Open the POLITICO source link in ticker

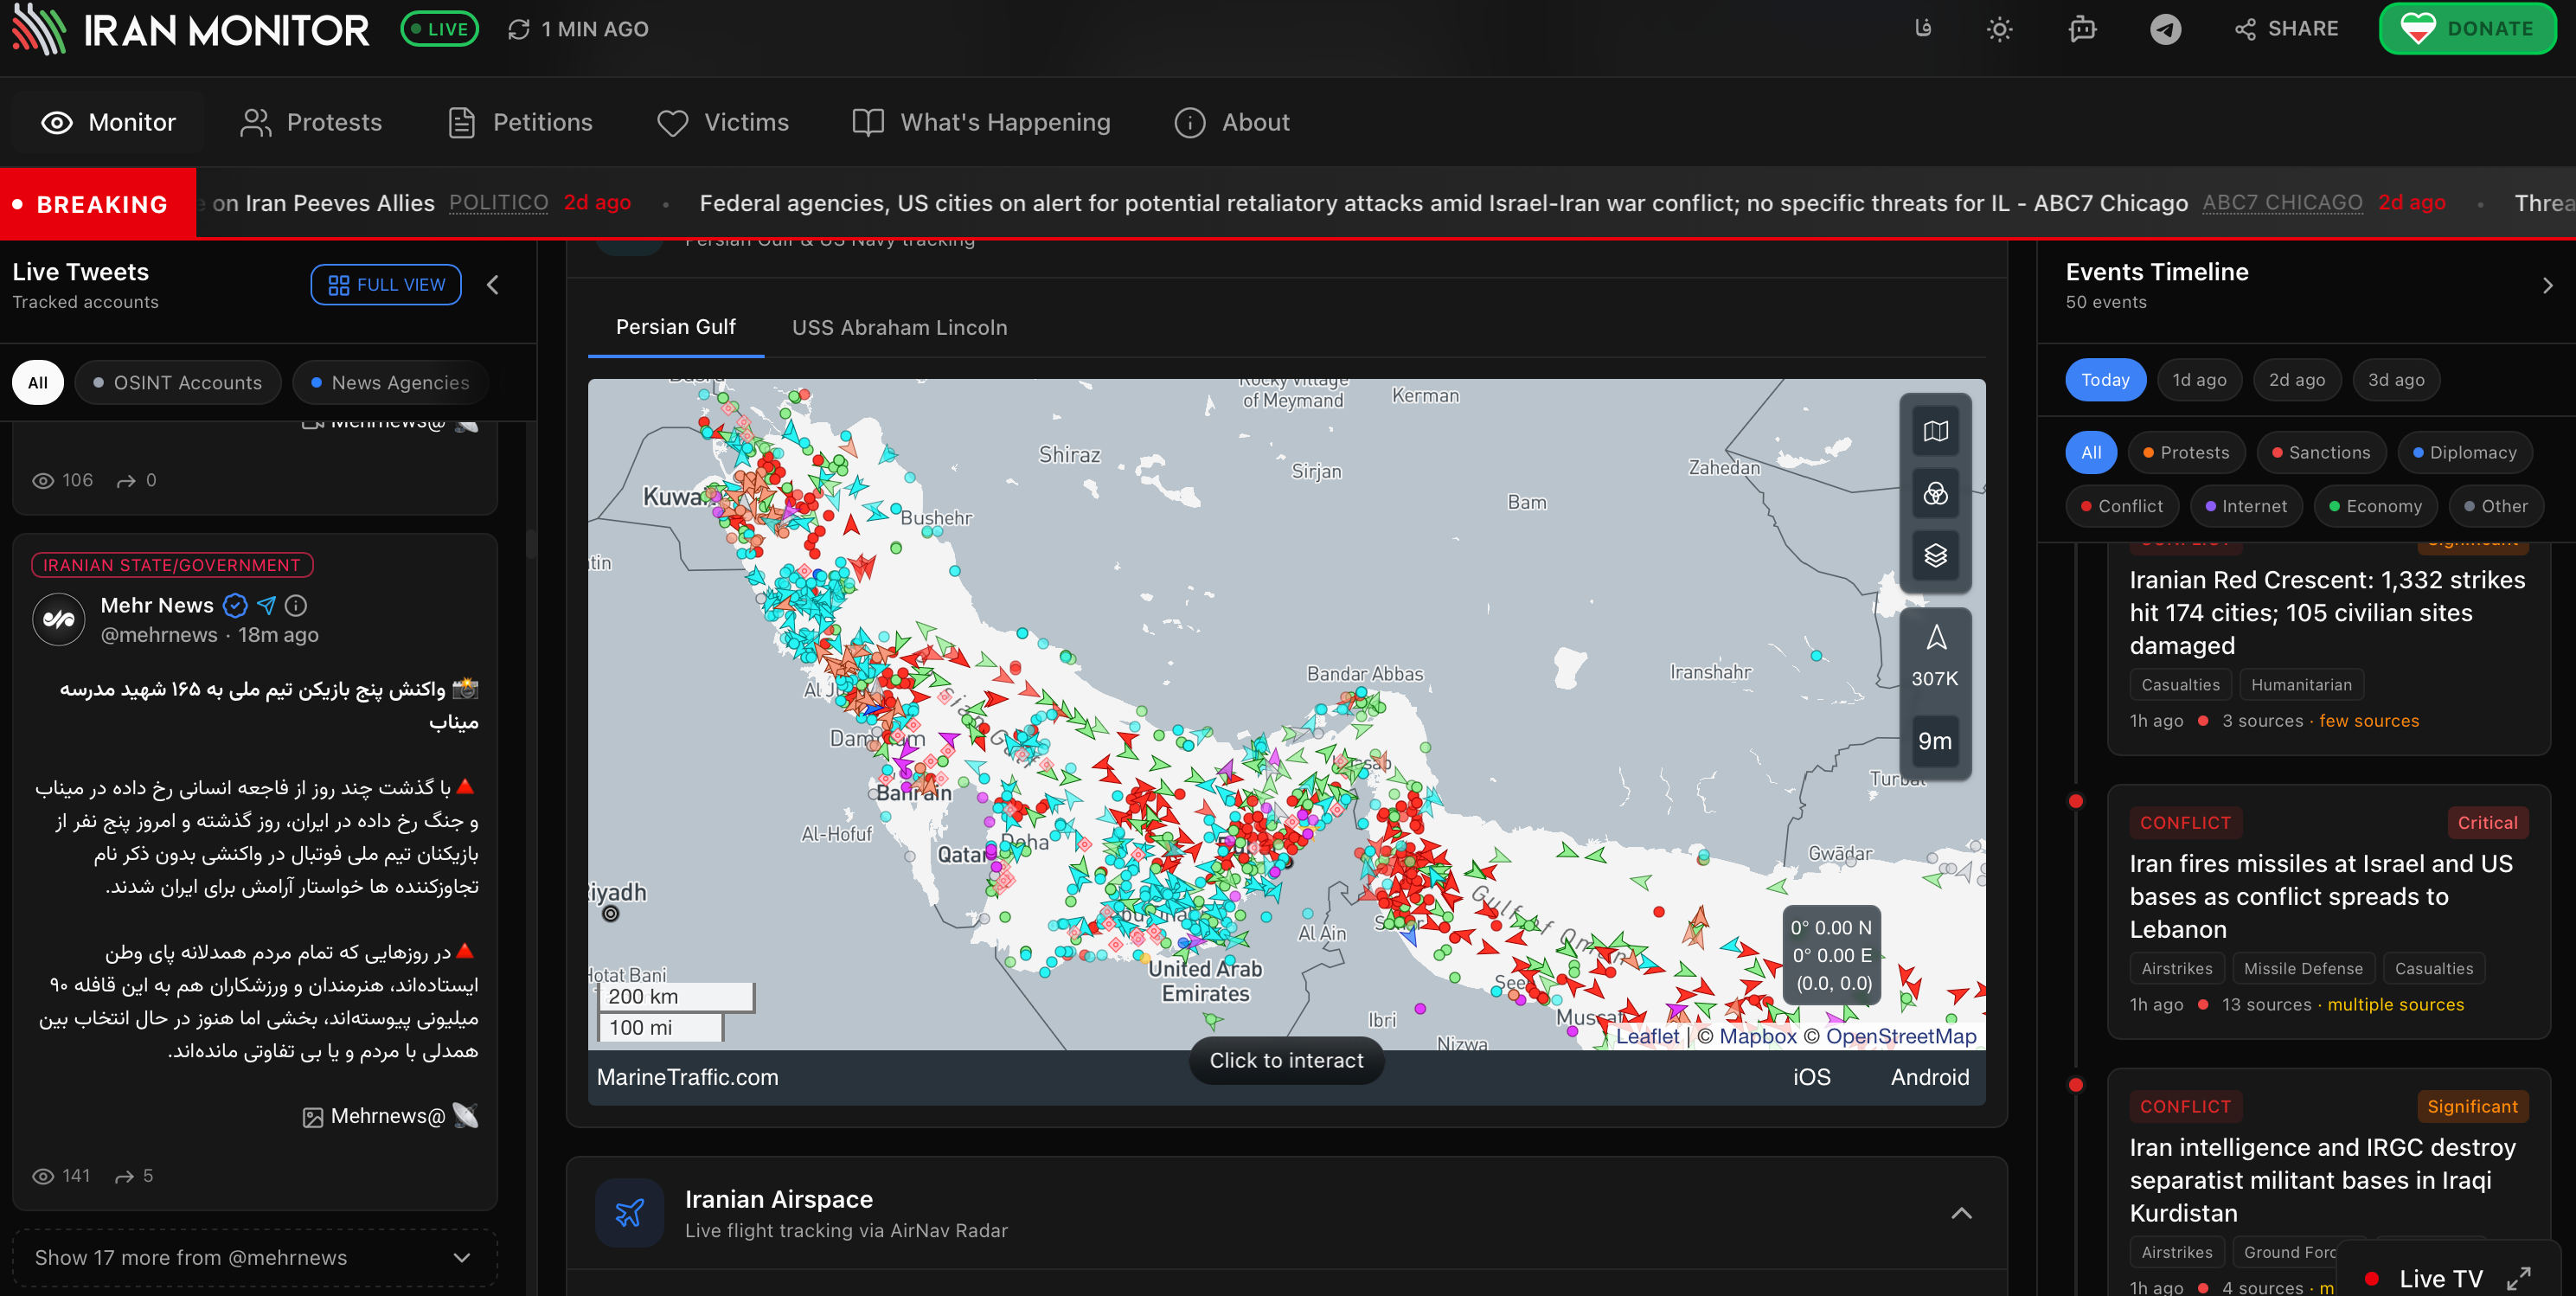tap(498, 202)
